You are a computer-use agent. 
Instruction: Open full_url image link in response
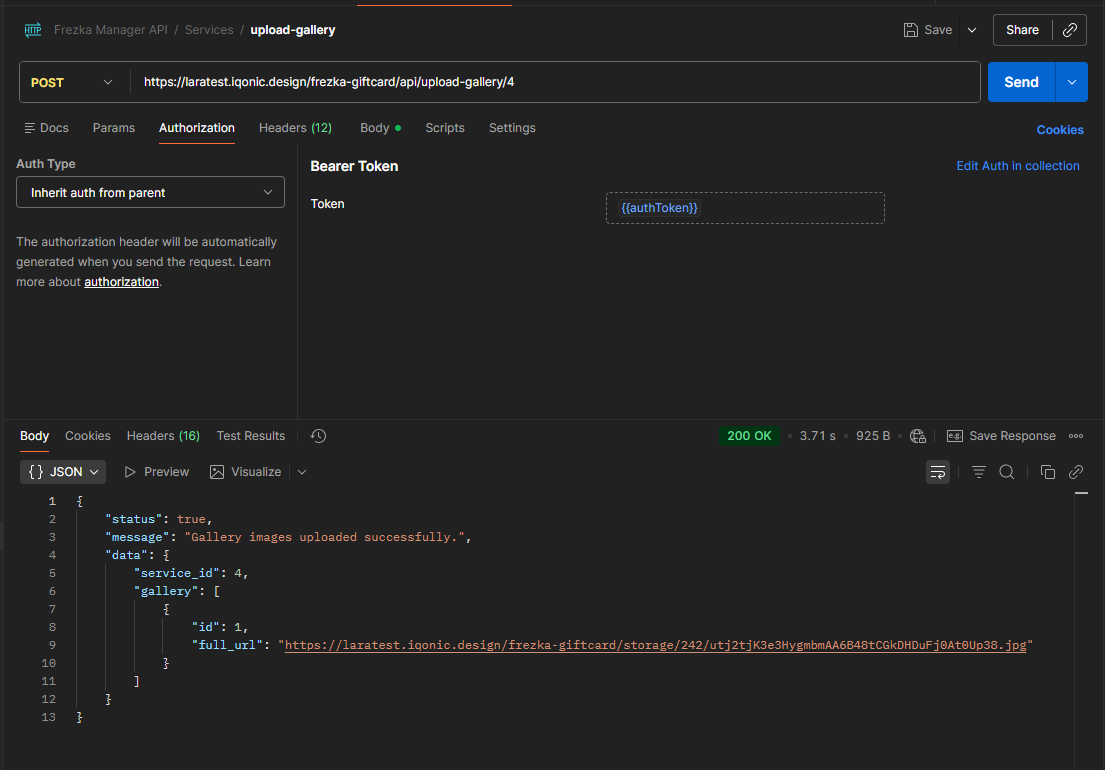[x=655, y=645]
